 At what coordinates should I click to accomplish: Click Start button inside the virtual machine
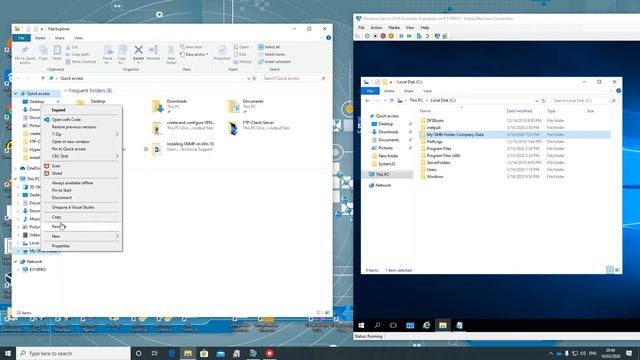tap(361, 325)
